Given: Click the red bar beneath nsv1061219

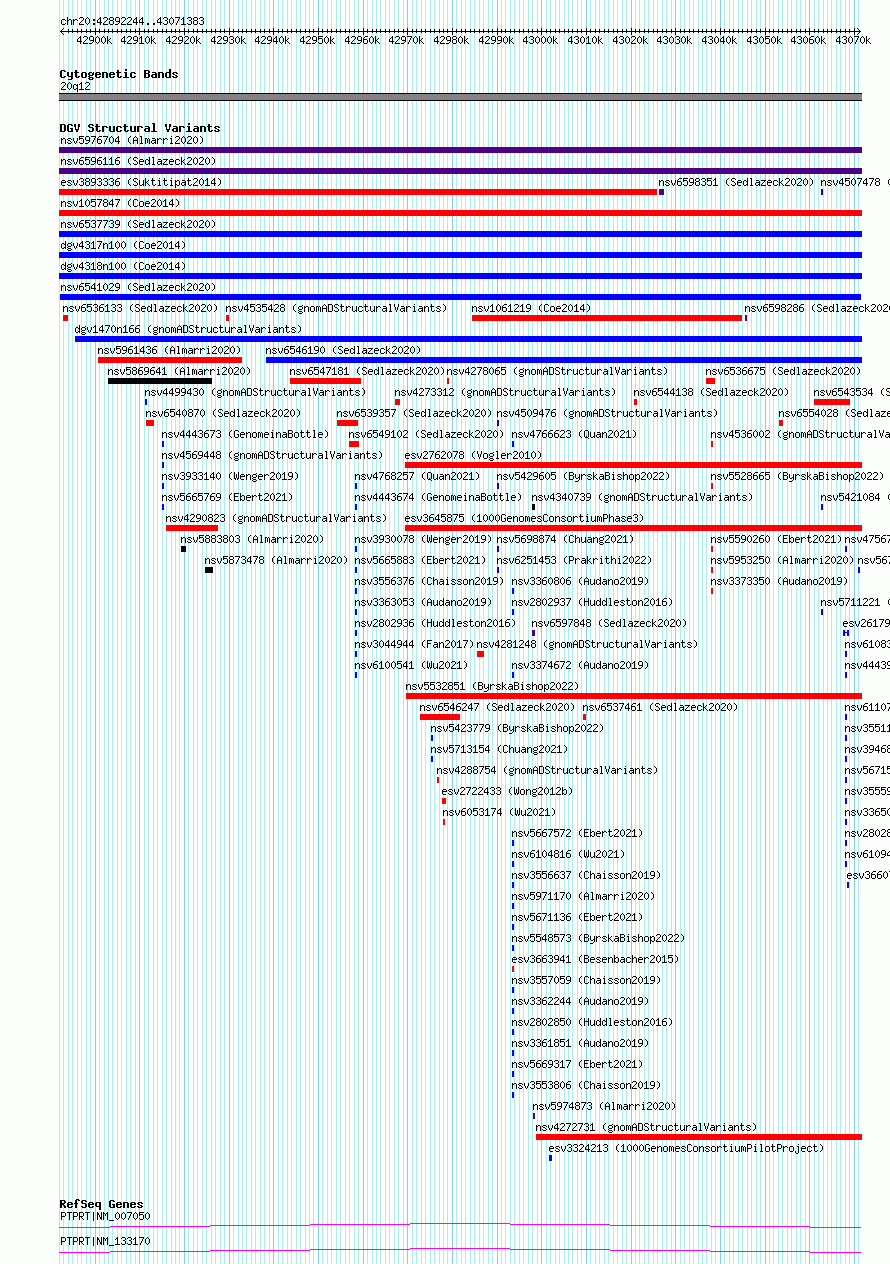Looking at the screenshot, I should (607, 318).
